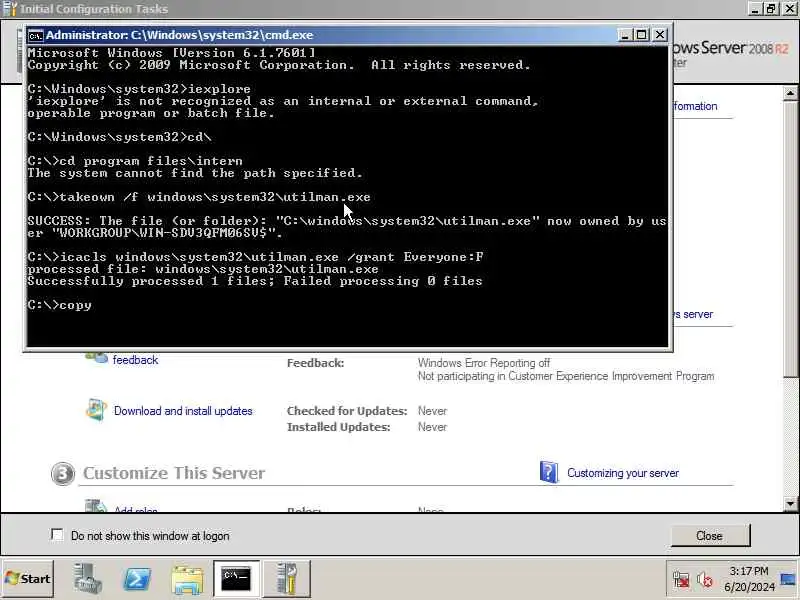Click scrollbar down arrow in Initial Configuration Tasks
This screenshot has height=600, width=800.
(x=790, y=503)
